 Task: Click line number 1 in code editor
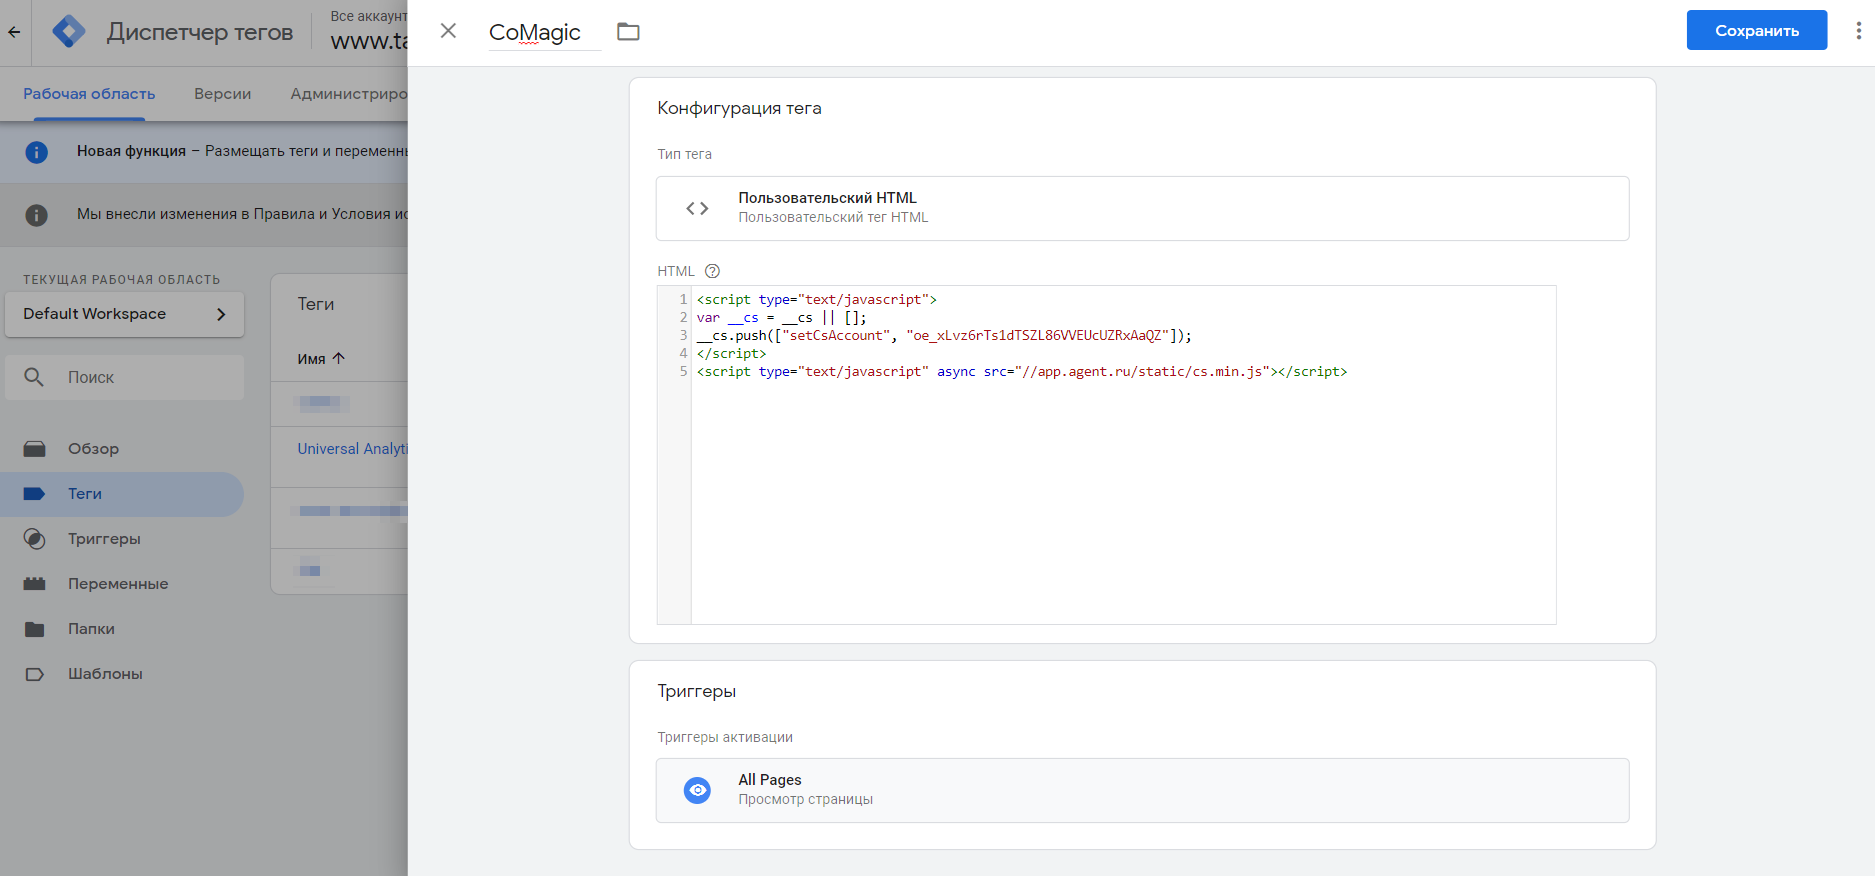click(683, 299)
